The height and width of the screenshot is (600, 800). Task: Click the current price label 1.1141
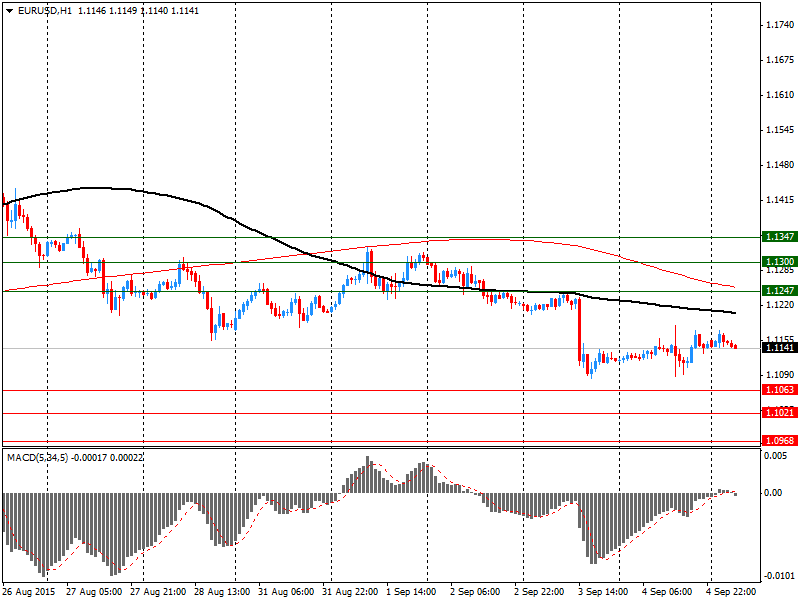(x=780, y=347)
